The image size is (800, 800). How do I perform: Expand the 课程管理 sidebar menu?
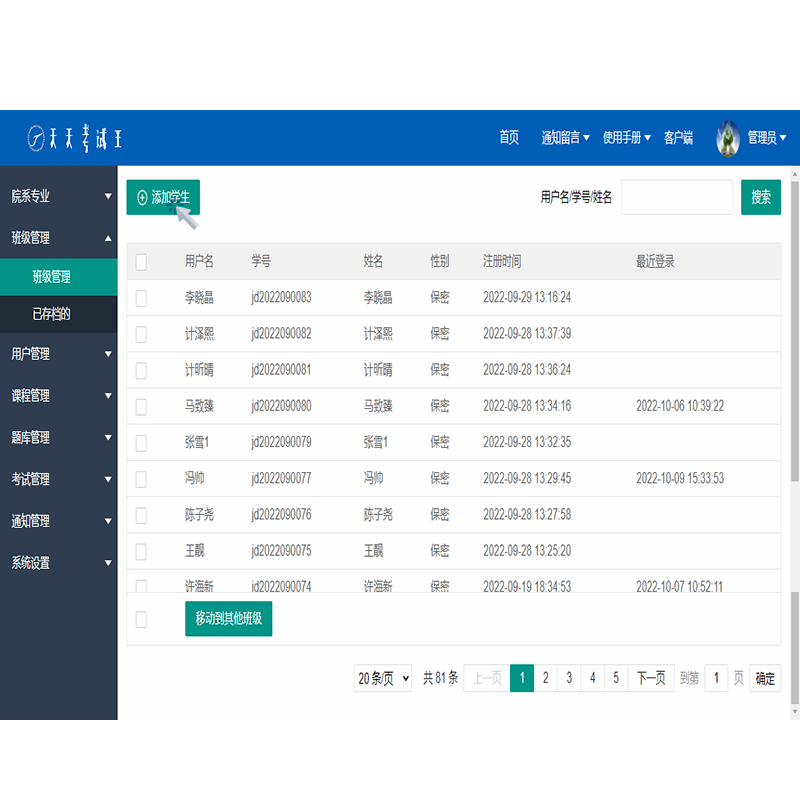59,395
